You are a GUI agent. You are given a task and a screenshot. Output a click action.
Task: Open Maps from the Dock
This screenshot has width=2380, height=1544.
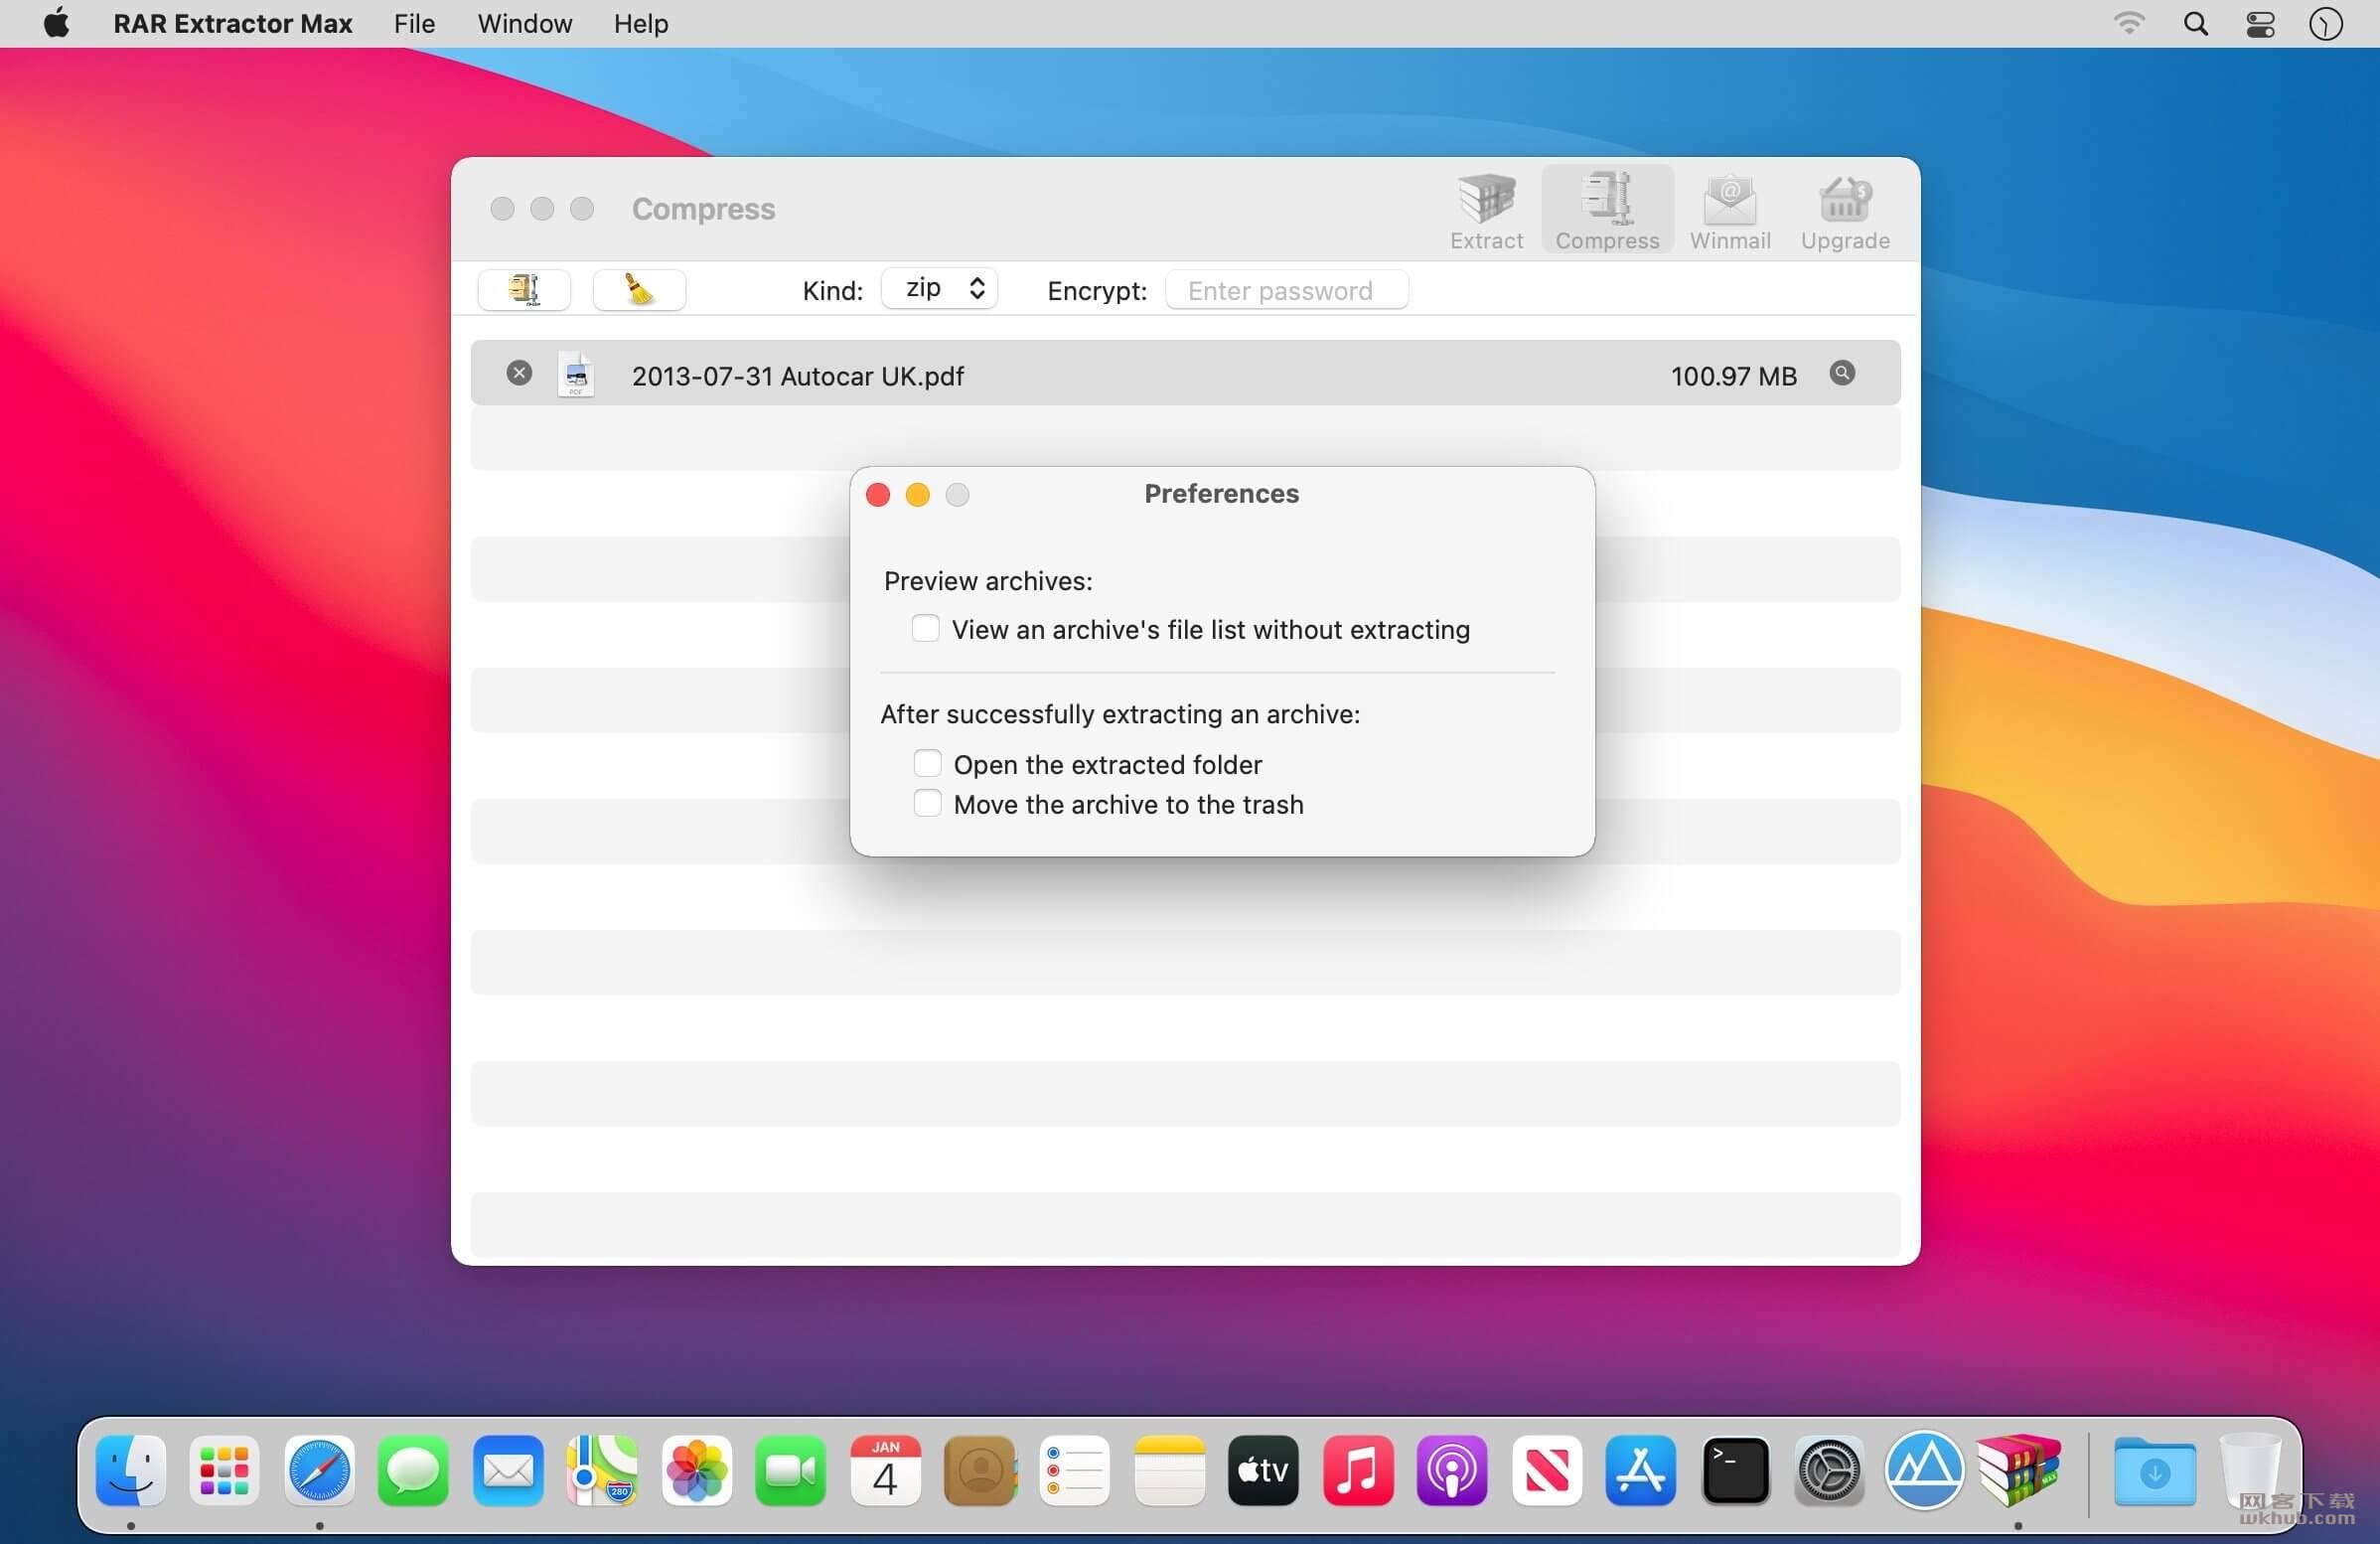pos(602,1469)
